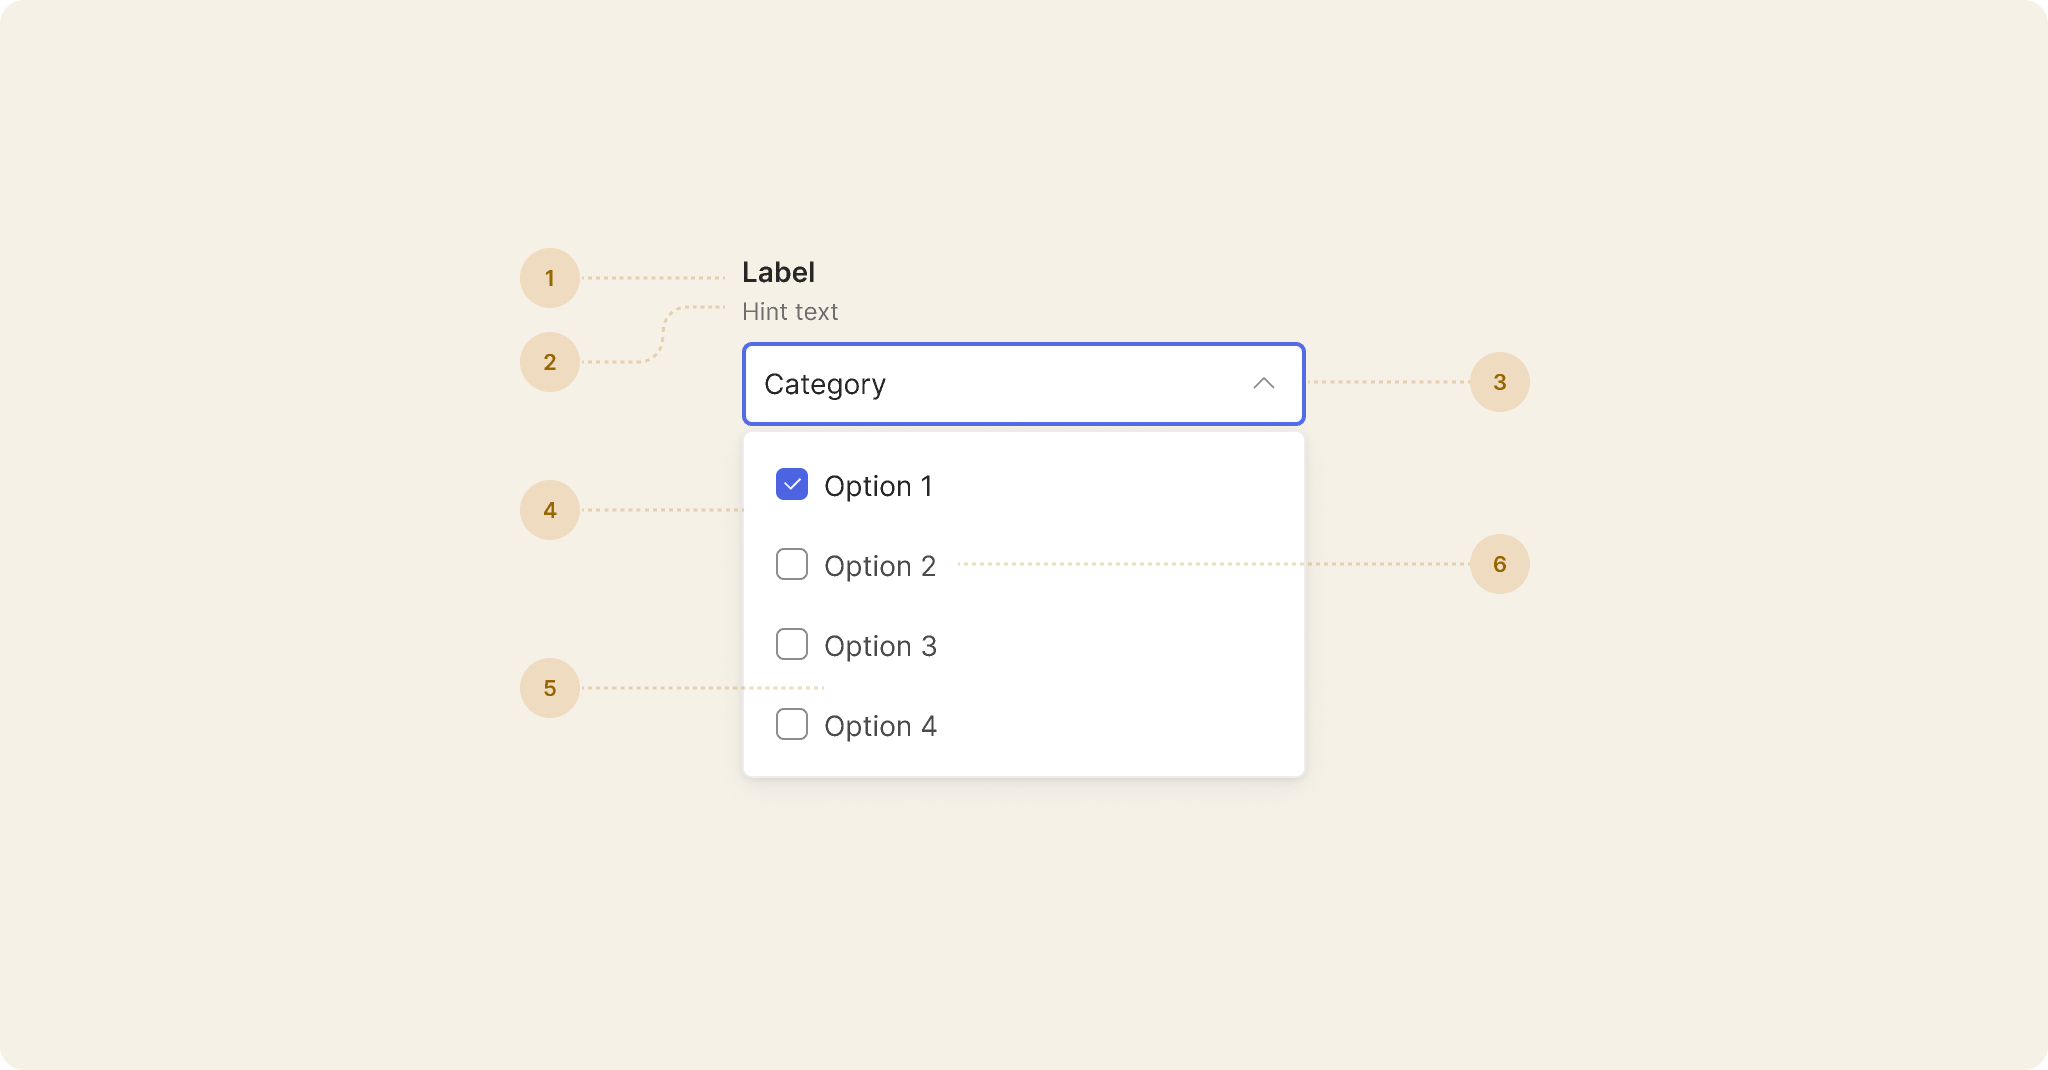2048x1070 pixels.
Task: Collapse the dropdown using the chevron arrow
Action: (x=1264, y=384)
